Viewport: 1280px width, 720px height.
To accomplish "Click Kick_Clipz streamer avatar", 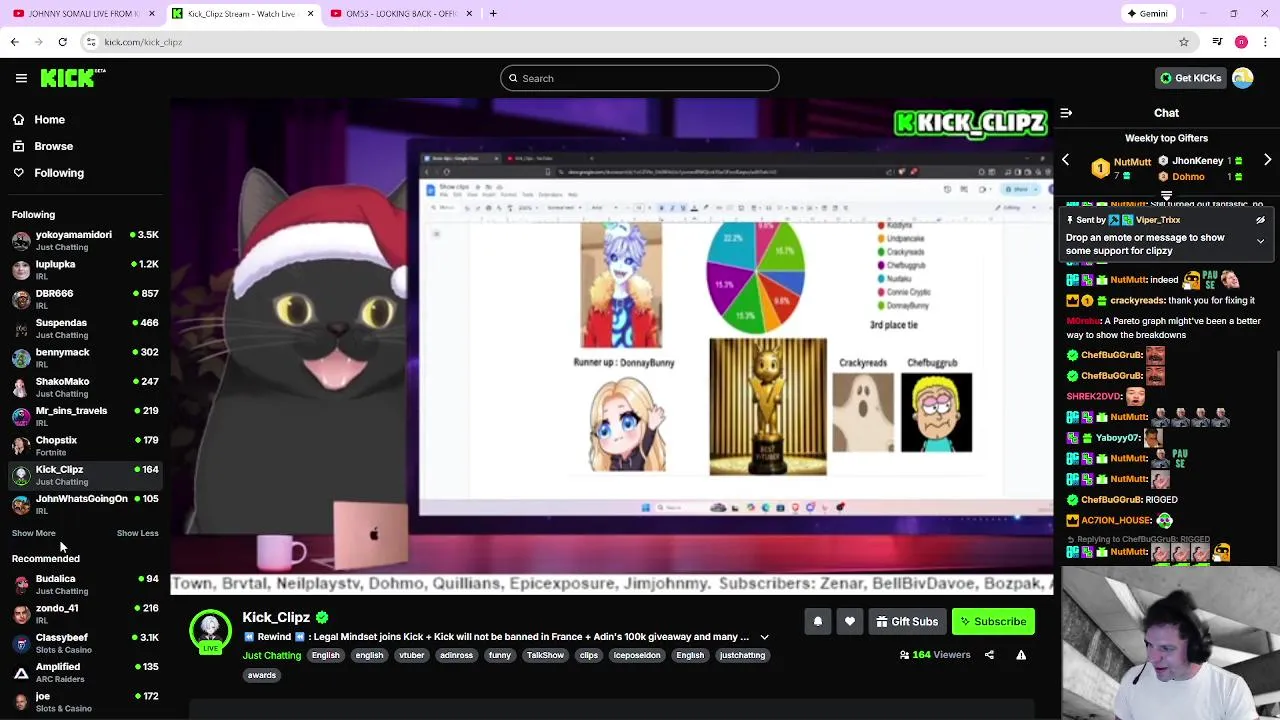I will (x=210, y=631).
